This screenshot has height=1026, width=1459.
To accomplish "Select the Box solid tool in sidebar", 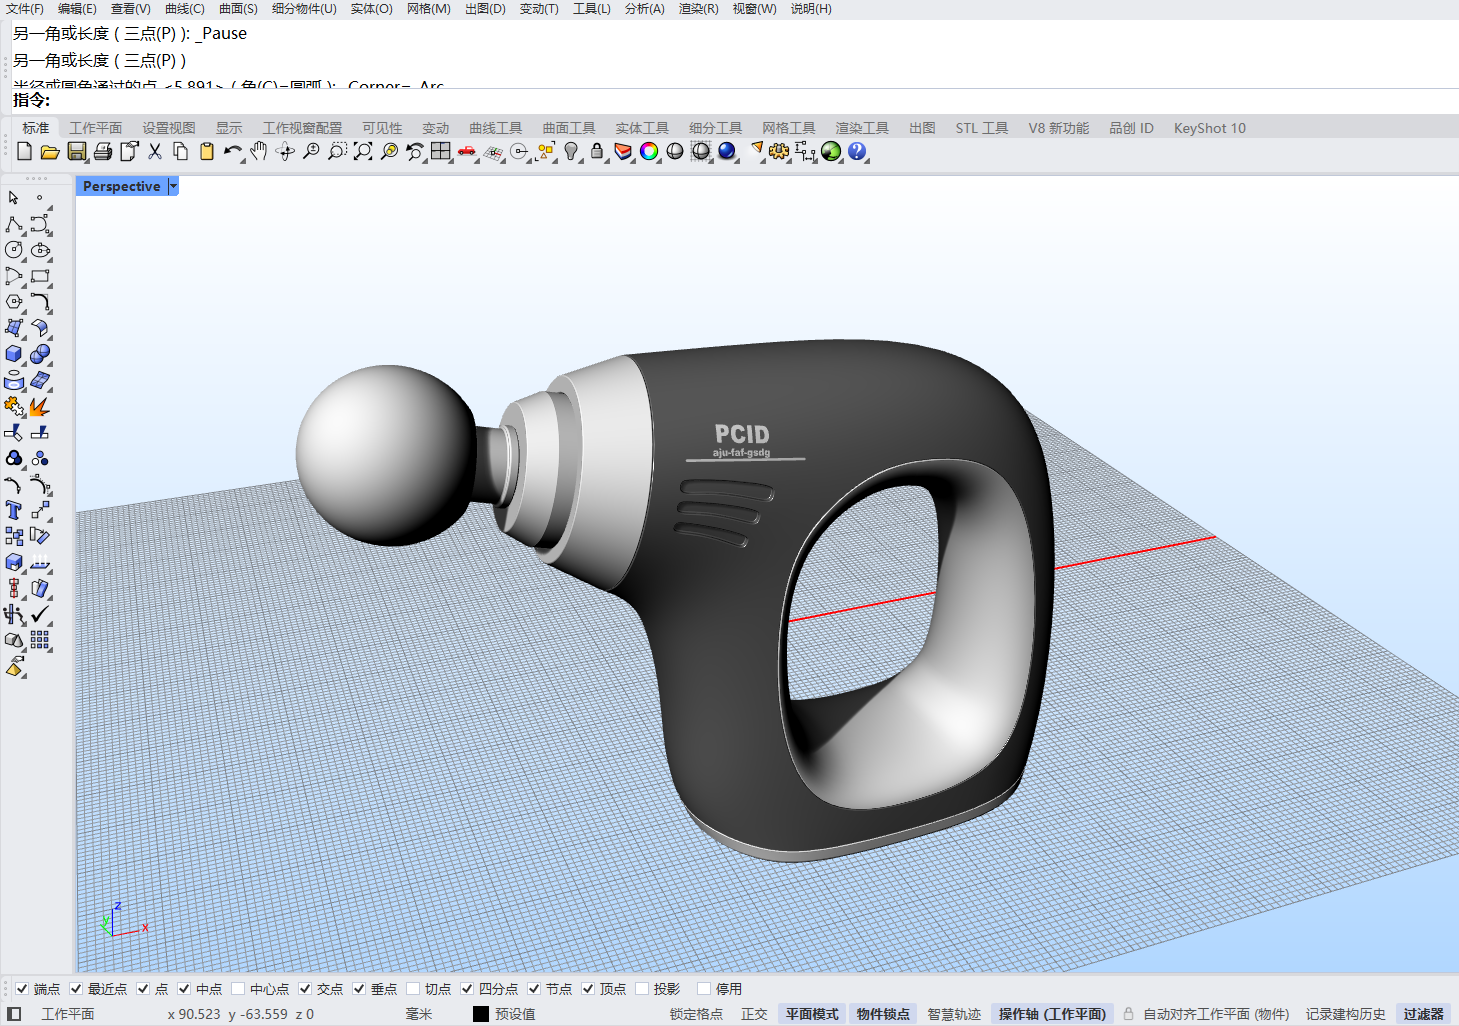I will pos(14,354).
